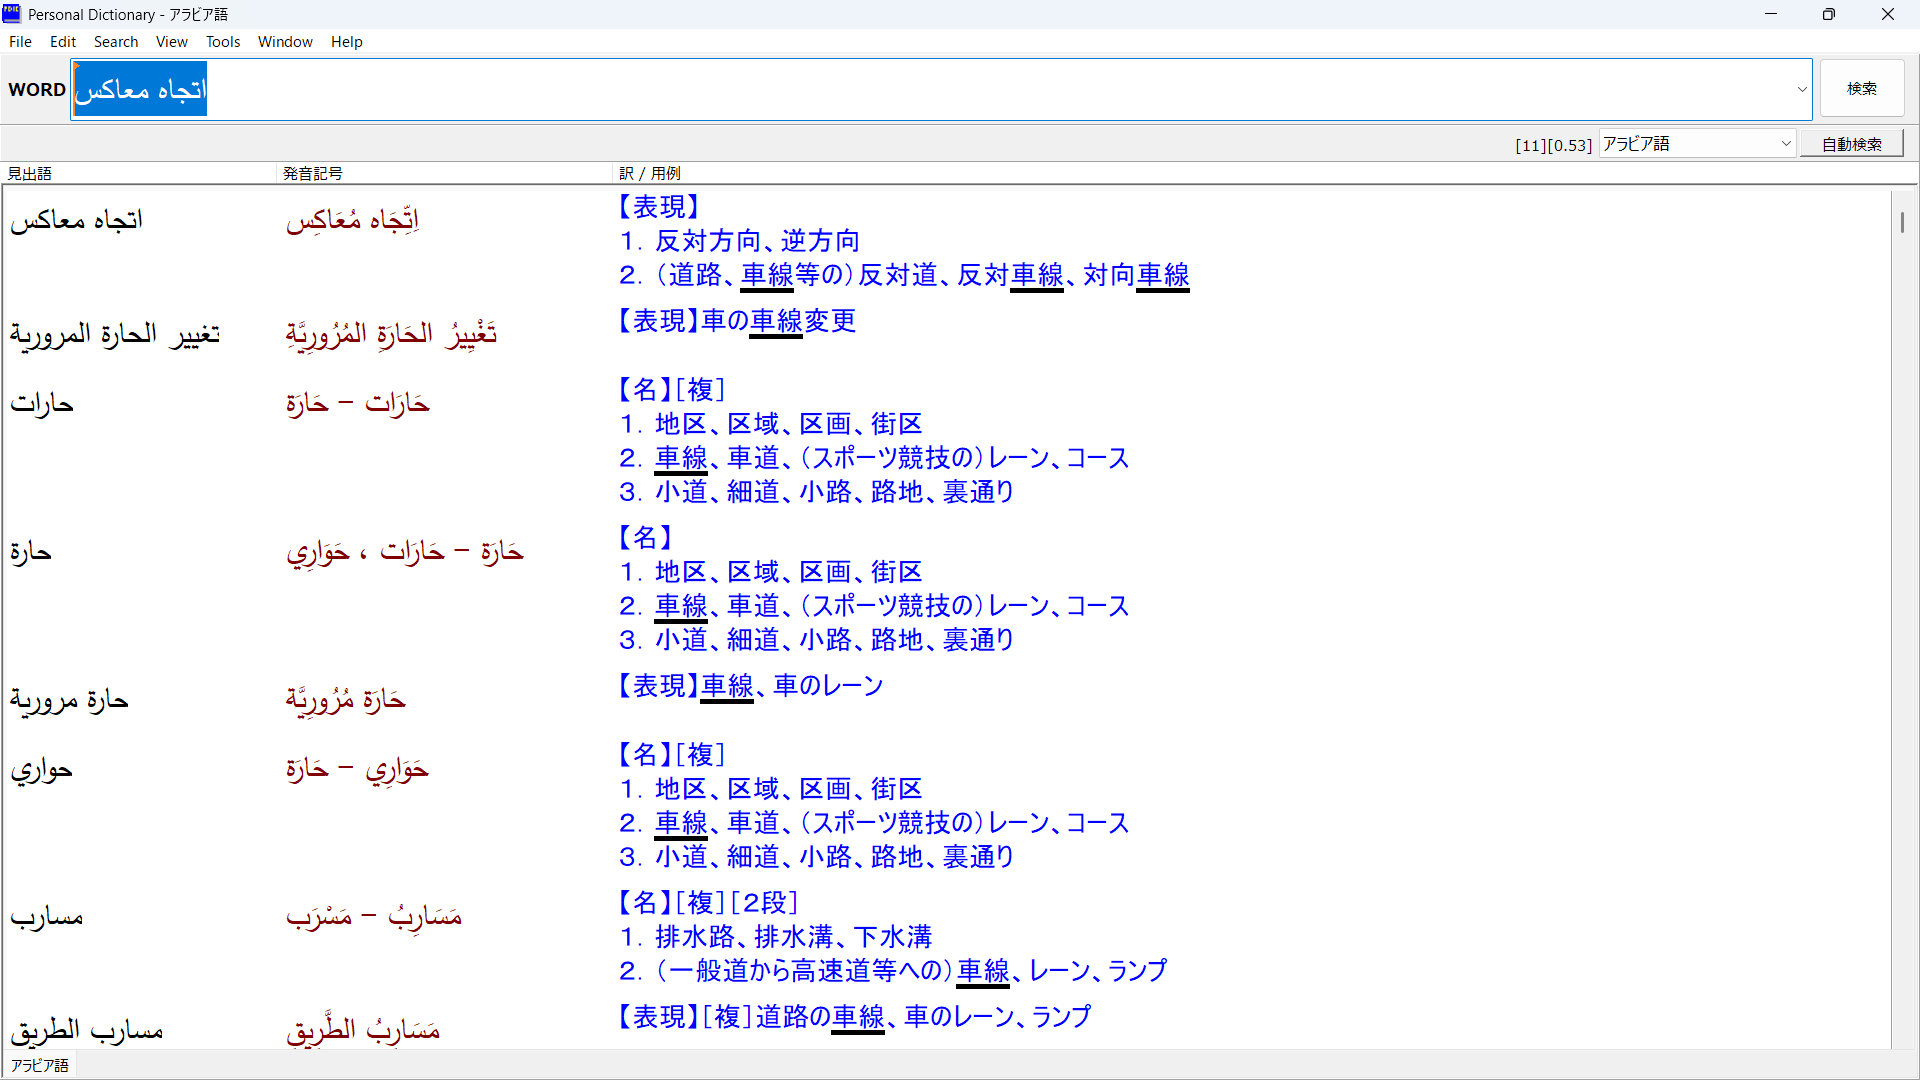The height and width of the screenshot is (1080, 1920).
Task: Open the Search menu
Action: tap(116, 42)
